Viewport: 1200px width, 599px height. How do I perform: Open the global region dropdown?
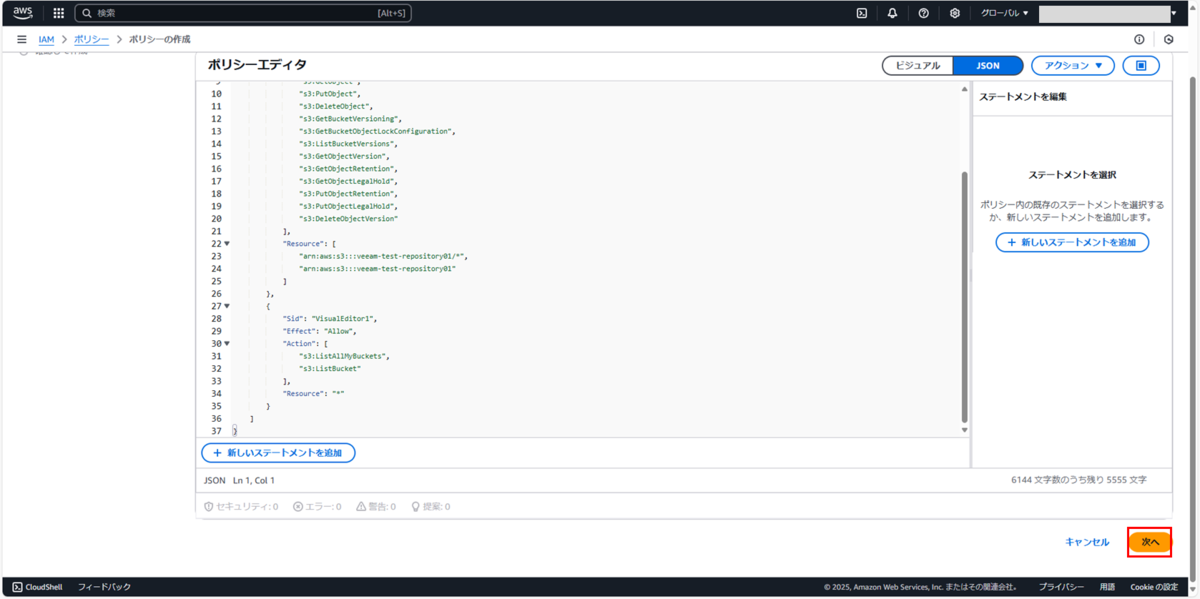pyautogui.click(x=1004, y=13)
